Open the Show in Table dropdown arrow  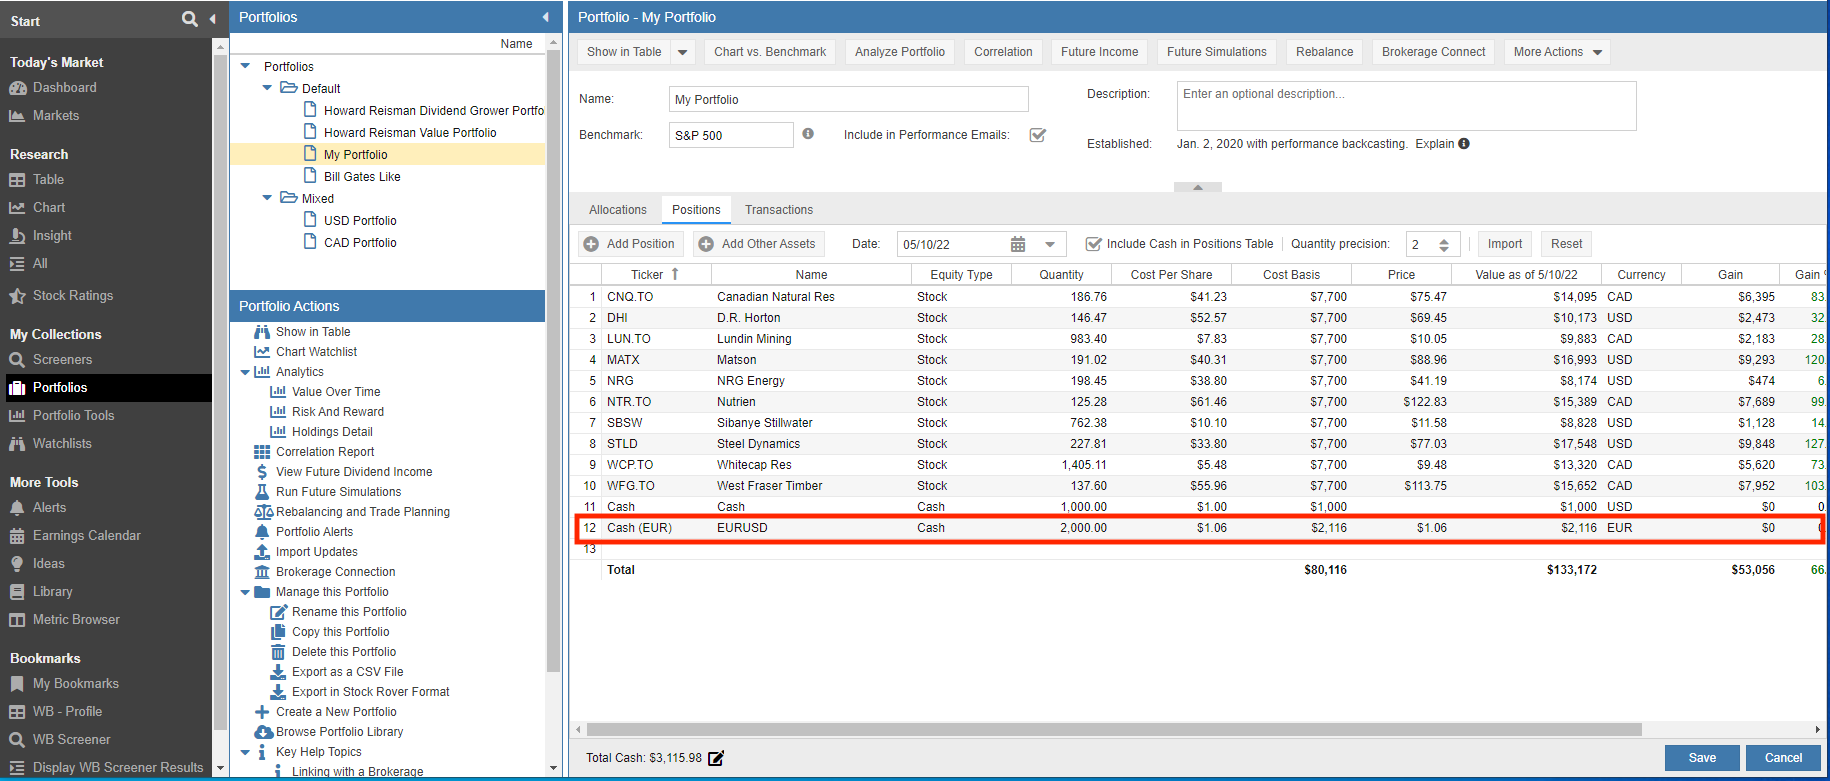[x=683, y=52]
